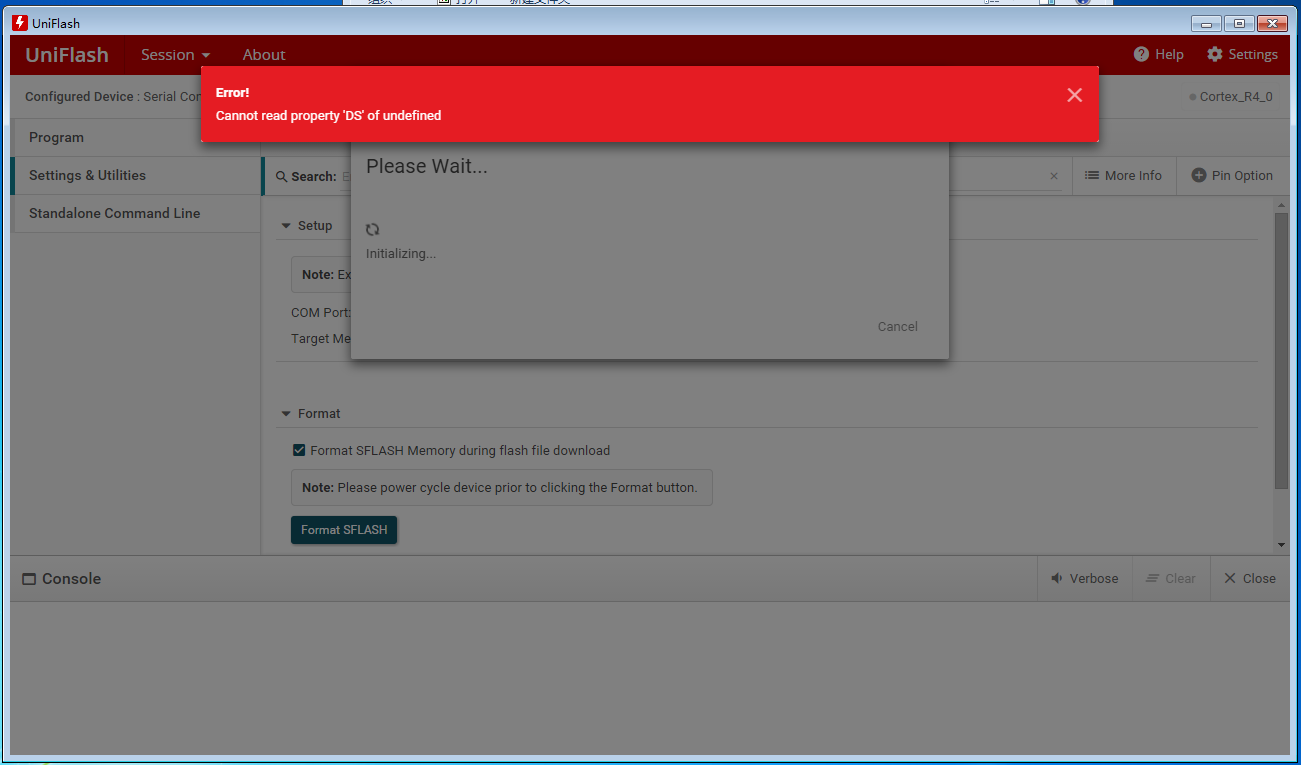This screenshot has height=765, width=1301.
Task: Click the Console panel window icon
Action: pos(29,579)
